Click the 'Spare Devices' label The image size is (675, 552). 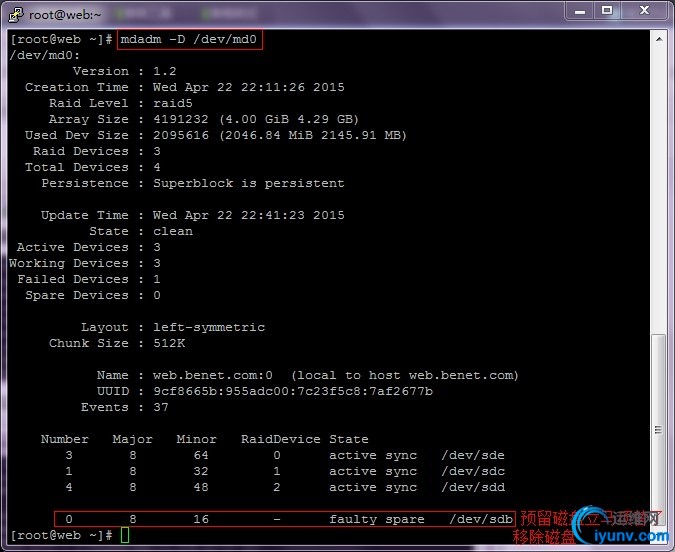[77, 295]
